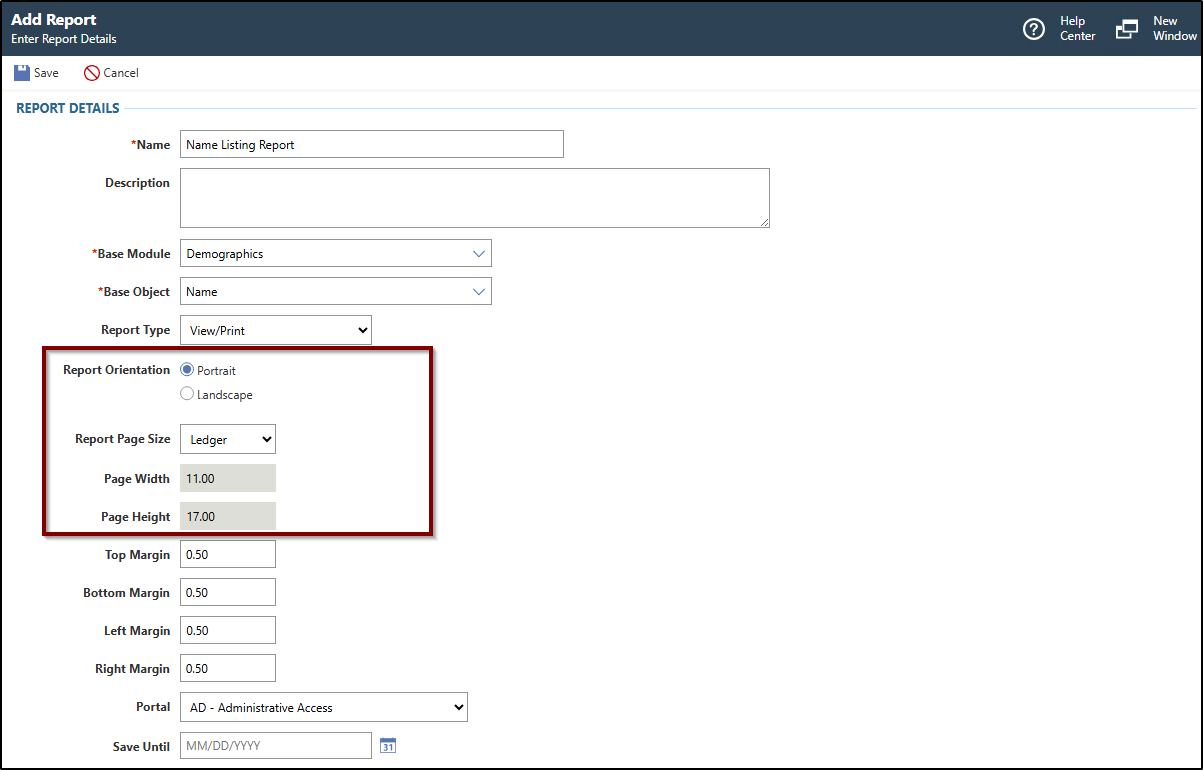
Task: Expand the Base Object dropdown
Action: (335, 292)
